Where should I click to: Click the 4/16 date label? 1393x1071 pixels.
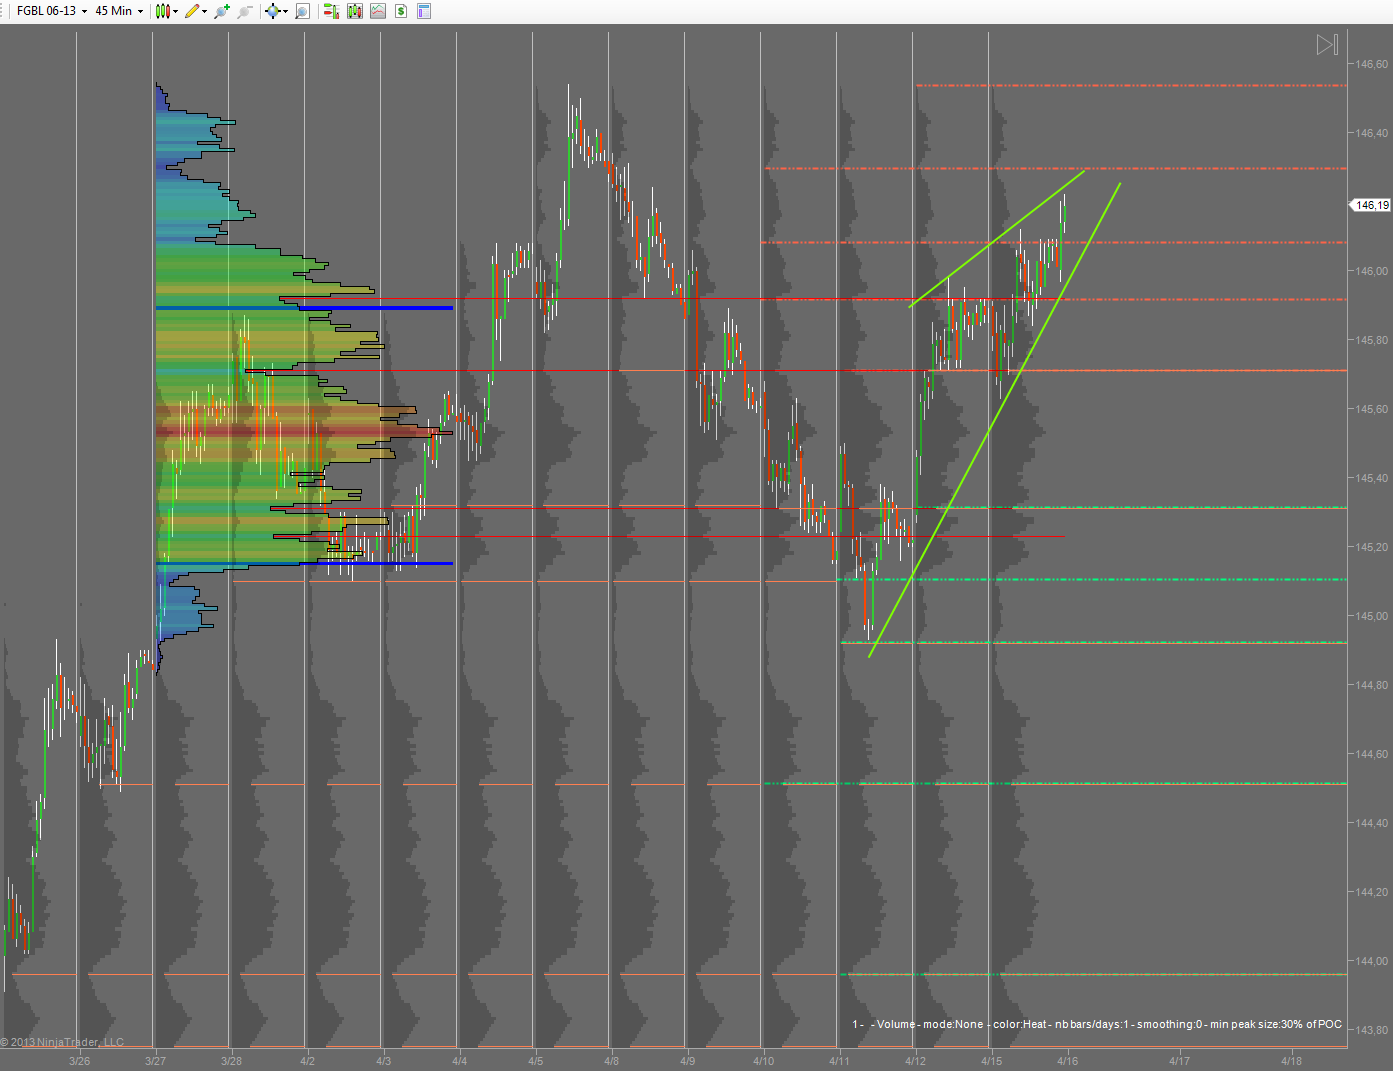click(x=1068, y=1061)
